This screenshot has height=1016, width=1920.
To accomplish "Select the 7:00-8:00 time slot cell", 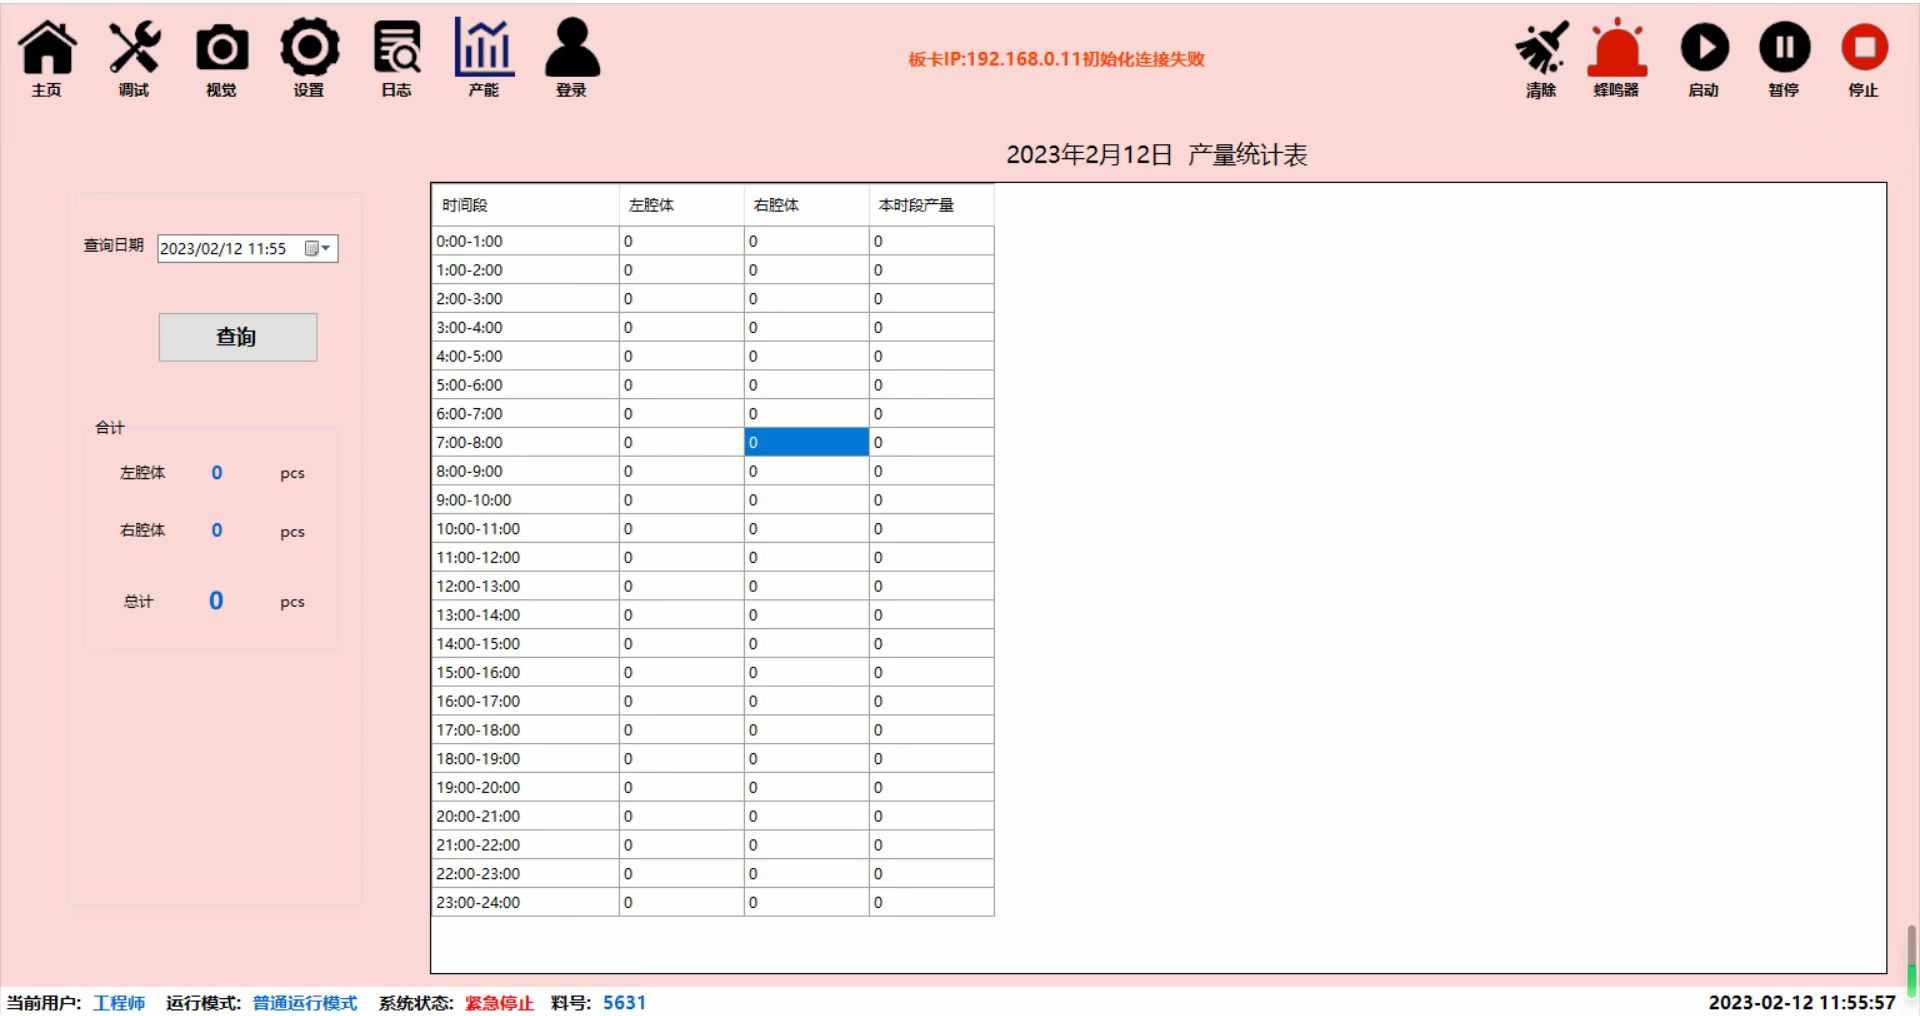I will pyautogui.click(x=525, y=442).
